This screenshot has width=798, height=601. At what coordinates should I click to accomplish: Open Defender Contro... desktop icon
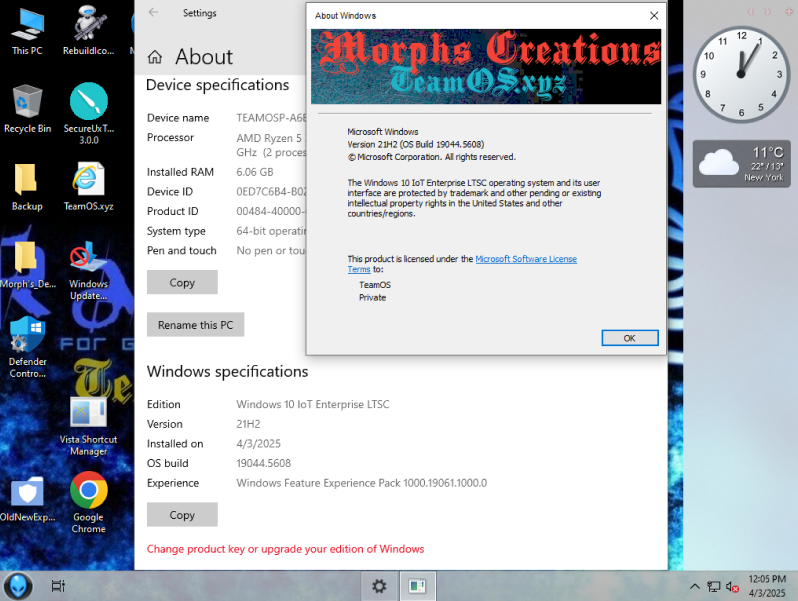tap(27, 348)
